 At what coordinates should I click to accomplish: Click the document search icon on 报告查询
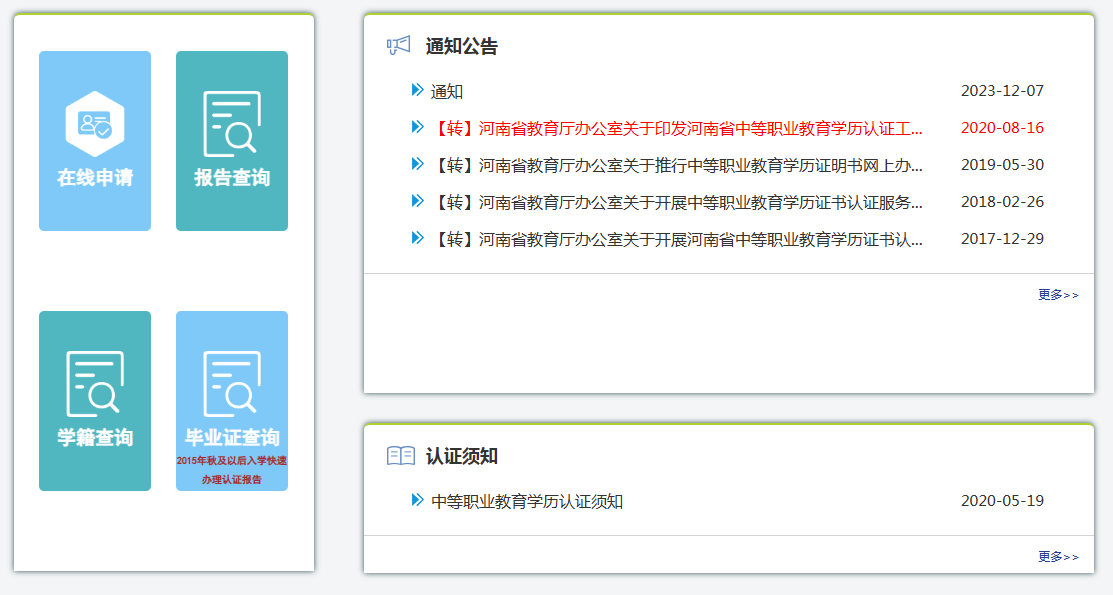[x=232, y=124]
